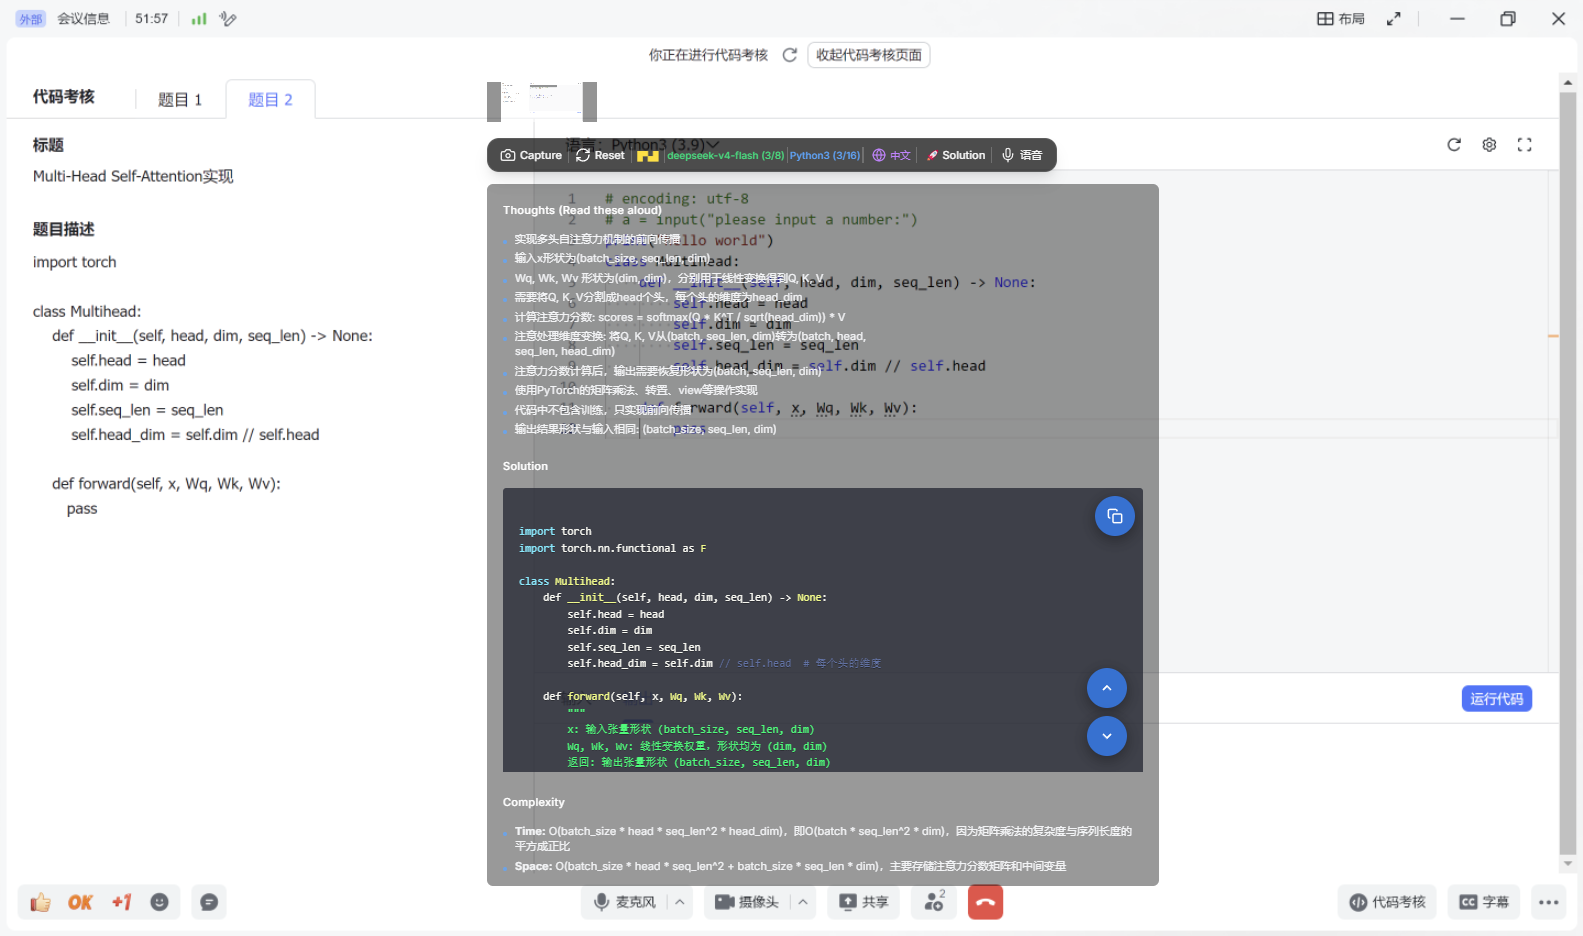Refresh the code editor icon
The height and width of the screenshot is (936, 1583).
coord(1454,145)
